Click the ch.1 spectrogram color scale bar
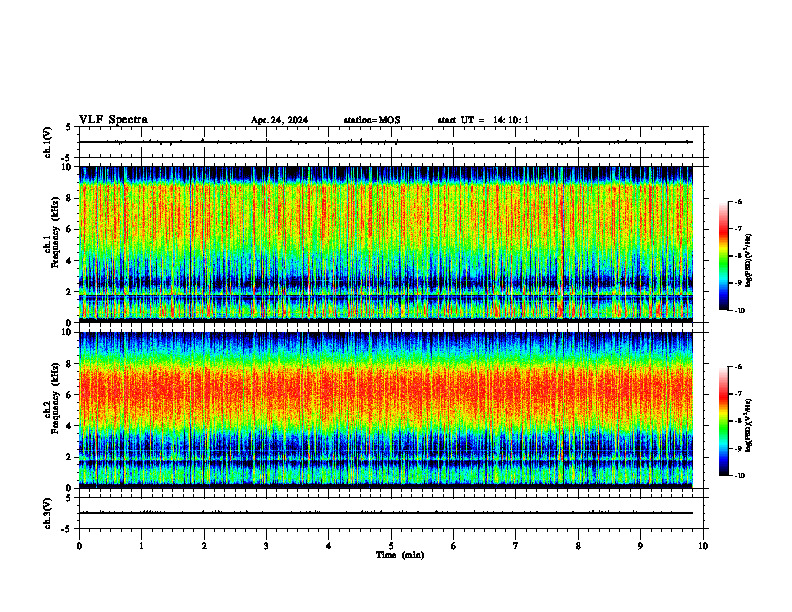792x612 pixels. [x=723, y=256]
